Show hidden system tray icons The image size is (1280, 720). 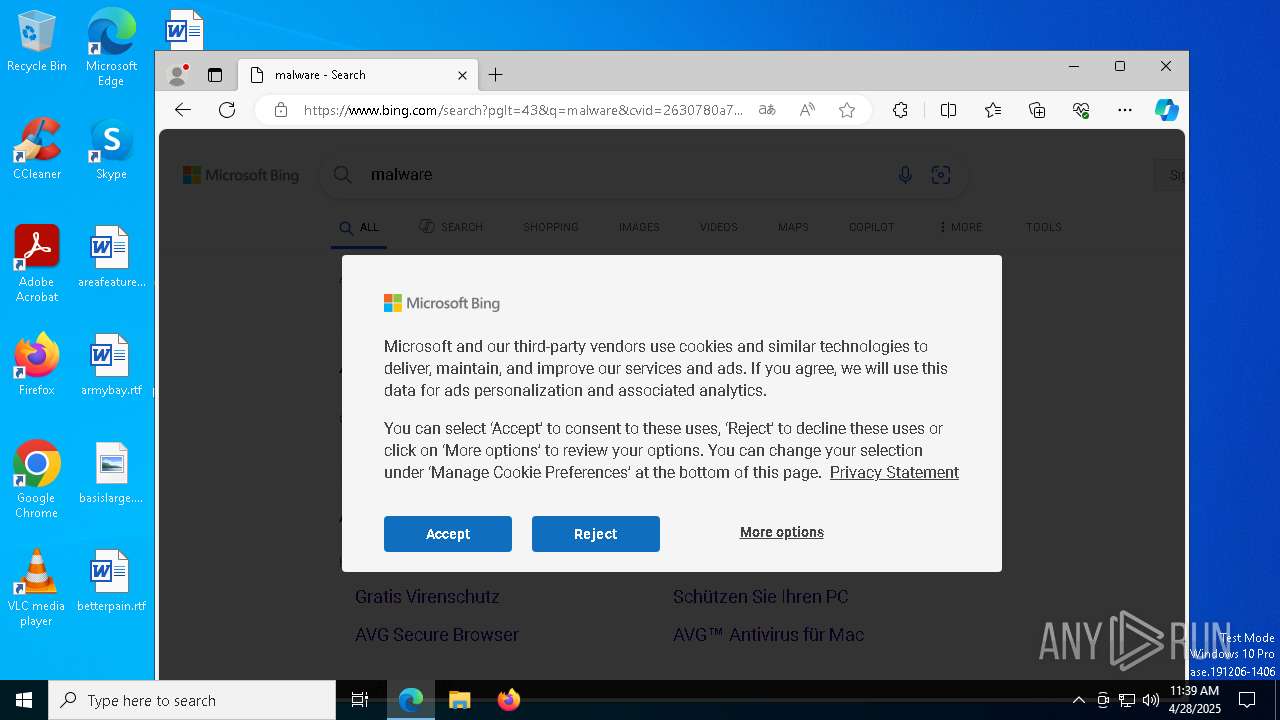(x=1078, y=700)
